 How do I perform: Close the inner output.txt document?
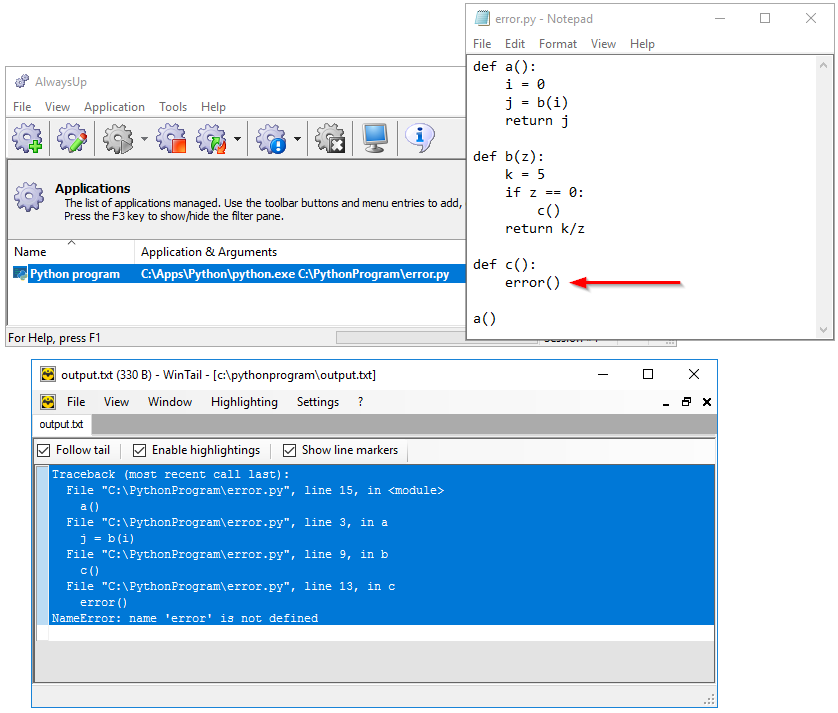click(707, 402)
